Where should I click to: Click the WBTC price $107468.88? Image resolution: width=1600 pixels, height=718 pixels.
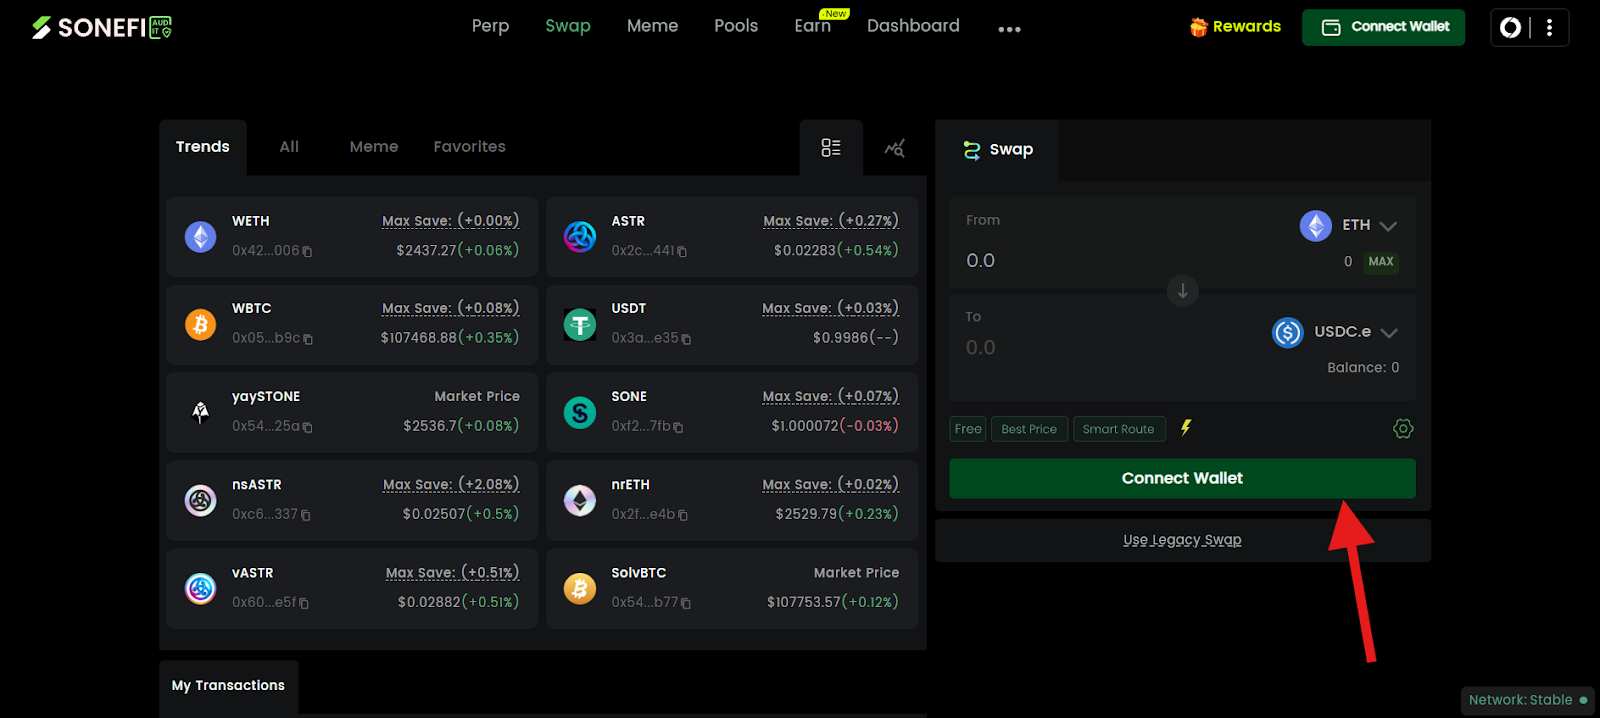418,338
